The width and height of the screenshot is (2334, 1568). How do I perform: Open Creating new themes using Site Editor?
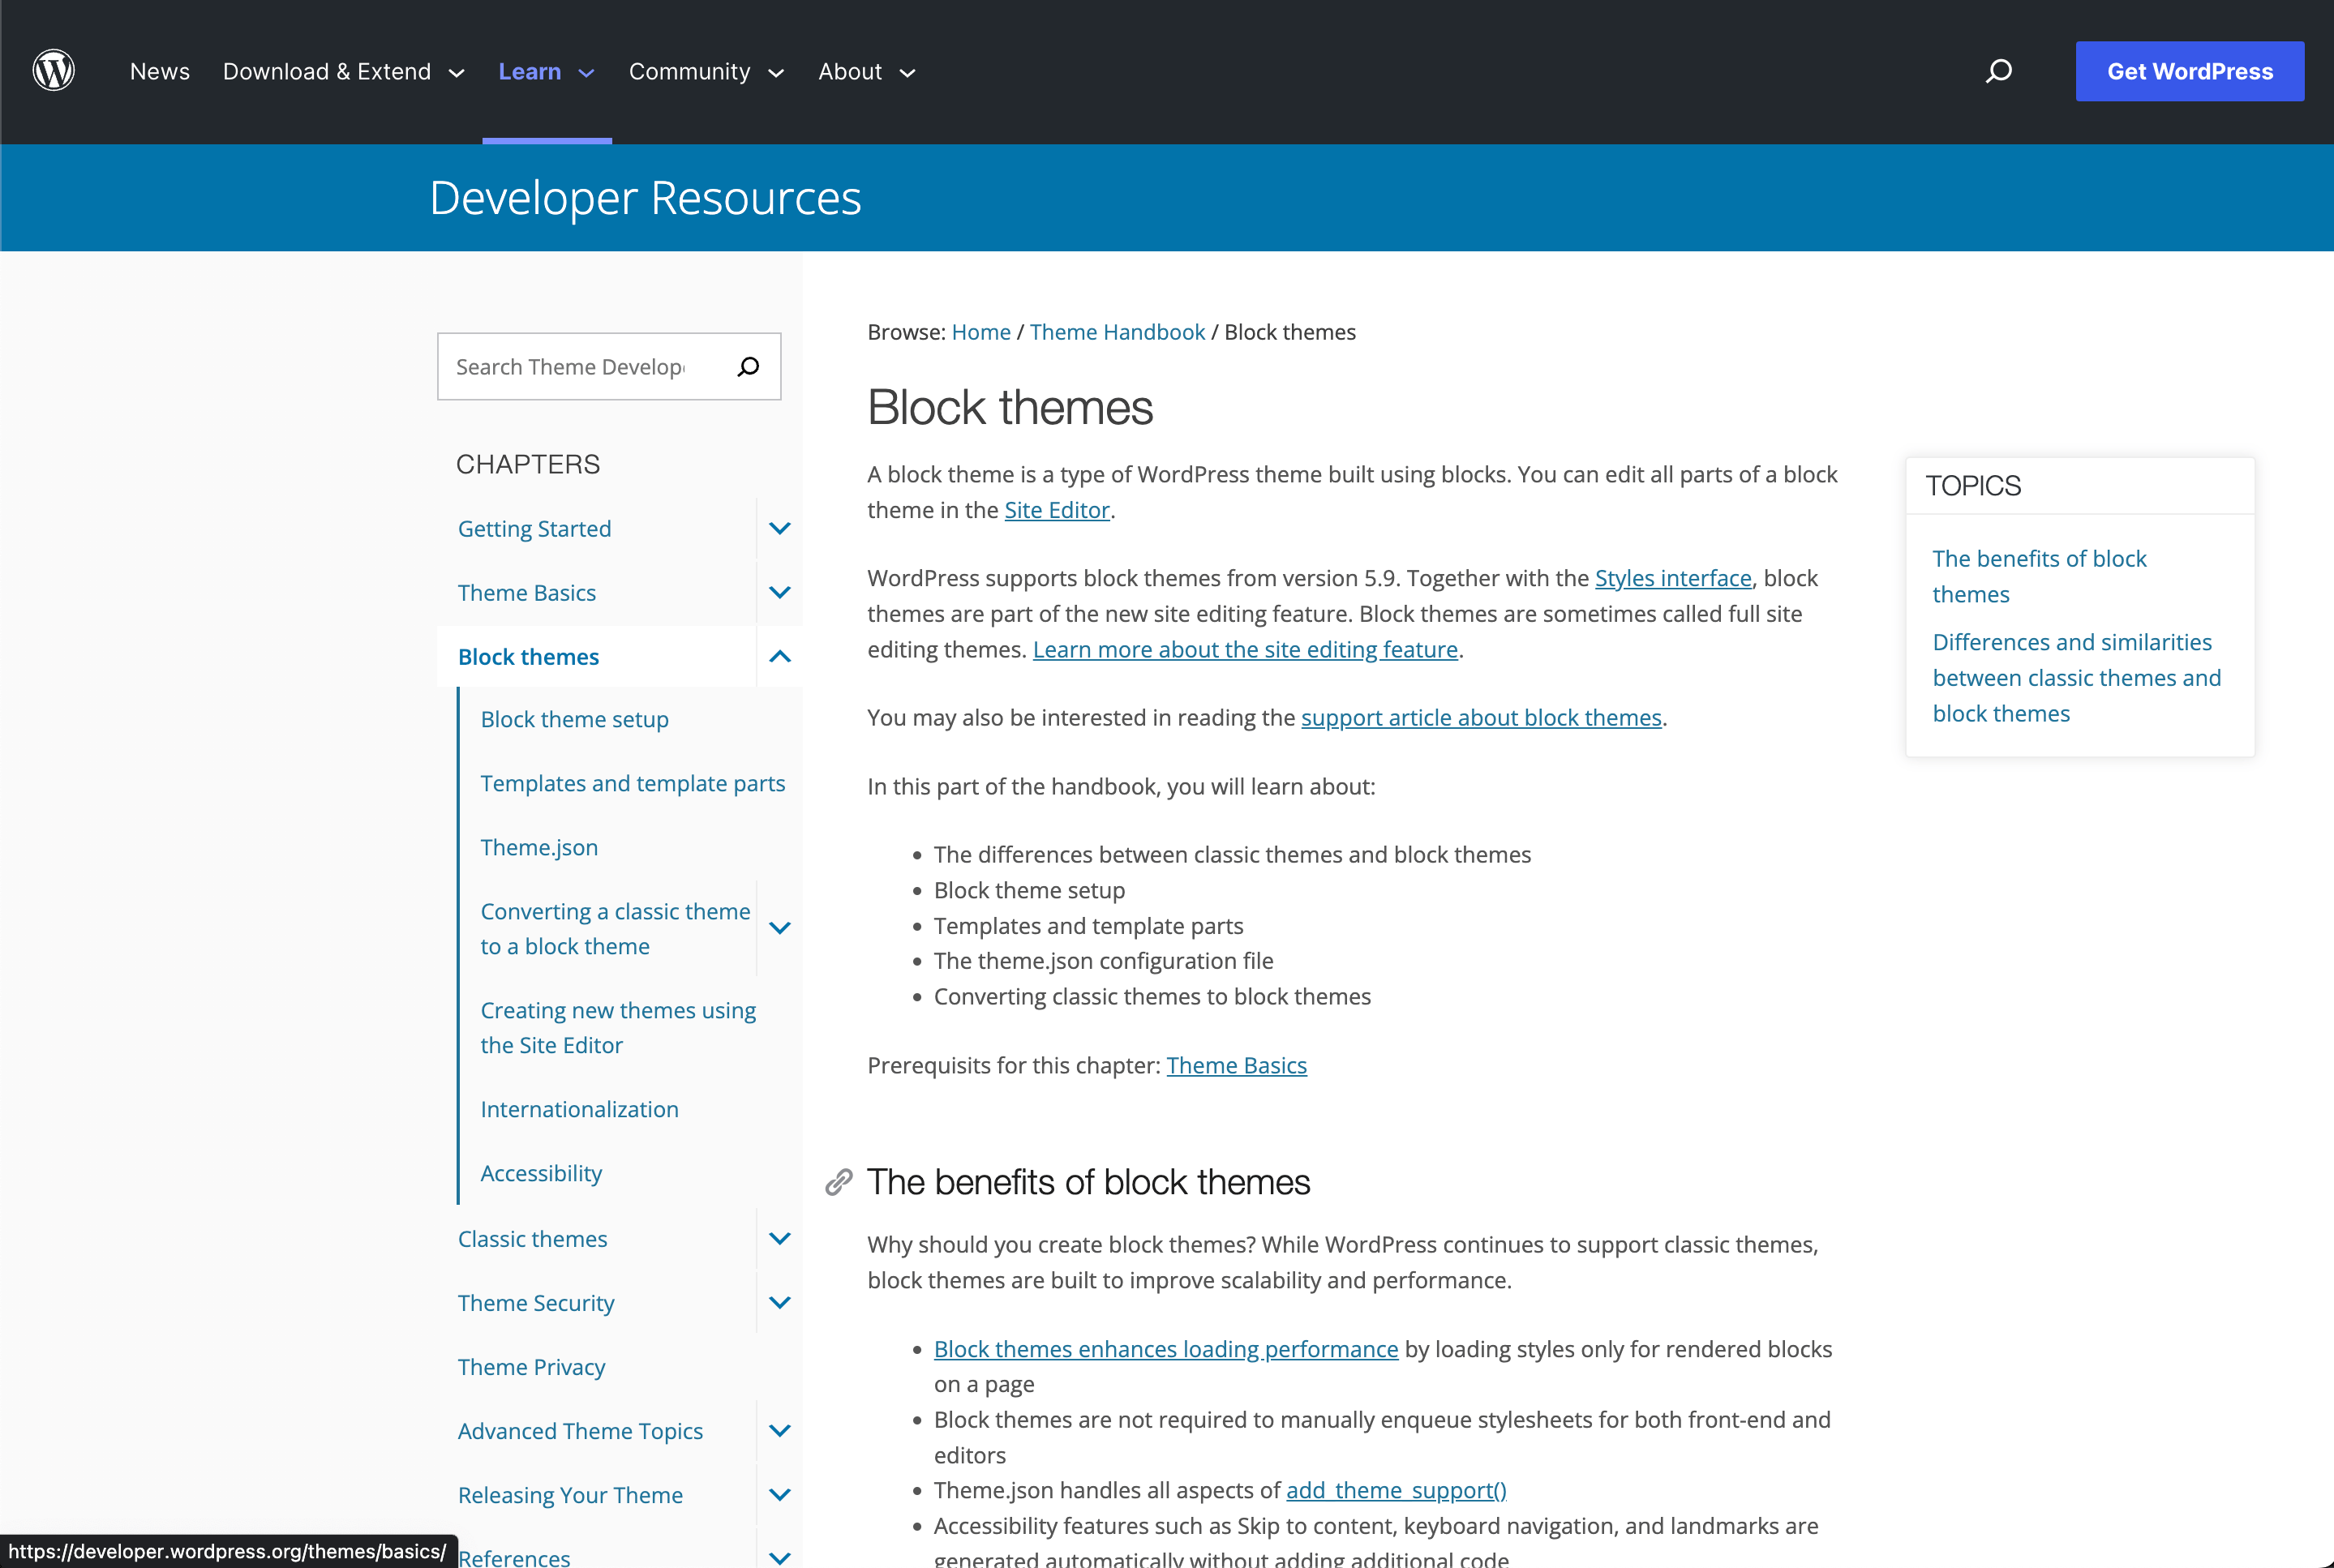(x=618, y=1028)
